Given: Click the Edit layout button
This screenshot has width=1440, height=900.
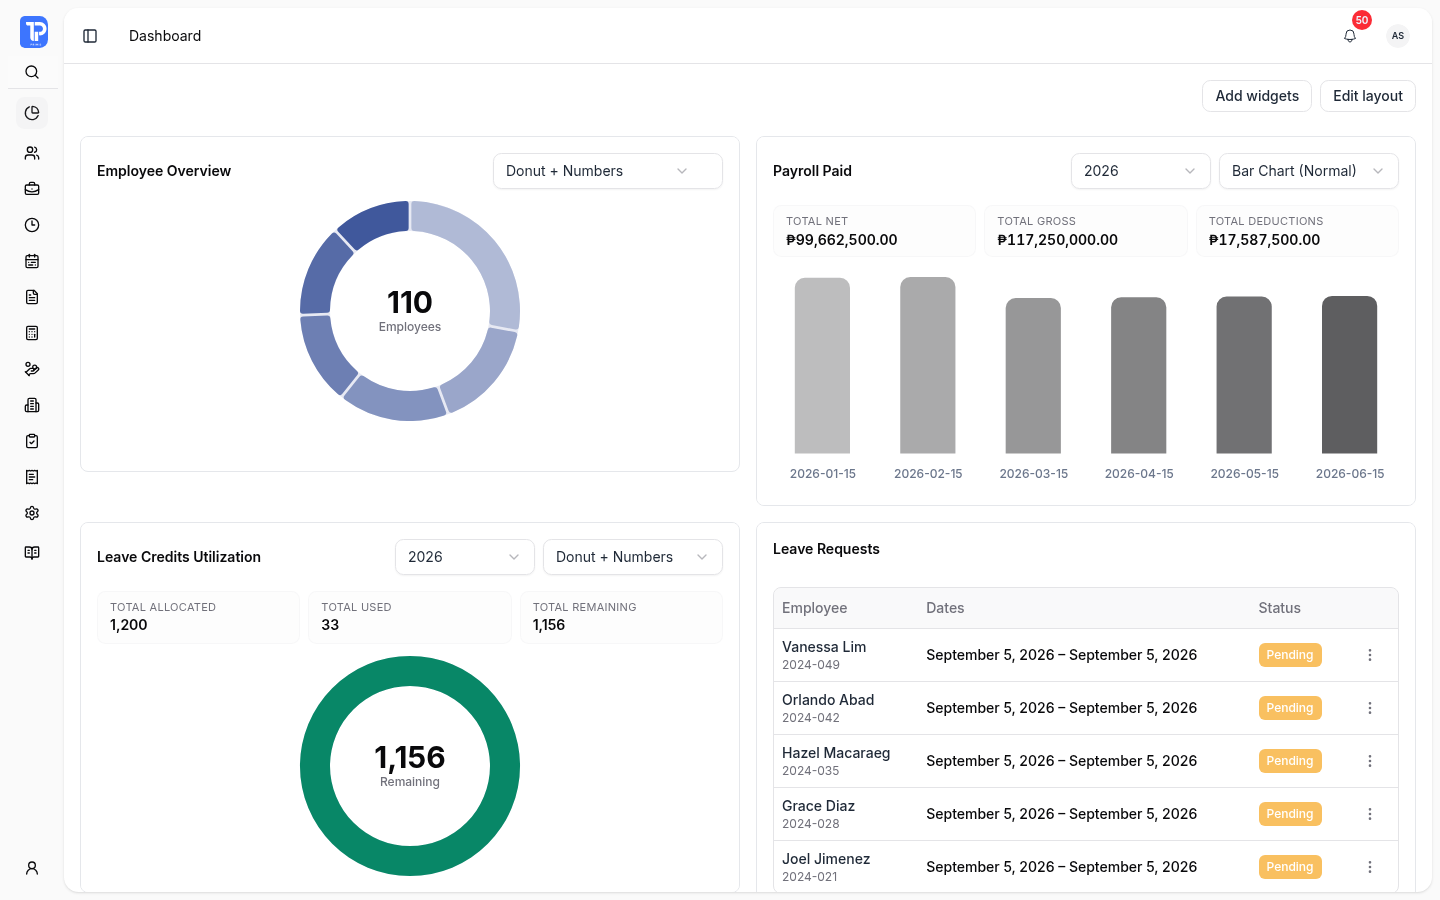Looking at the screenshot, I should point(1368,96).
